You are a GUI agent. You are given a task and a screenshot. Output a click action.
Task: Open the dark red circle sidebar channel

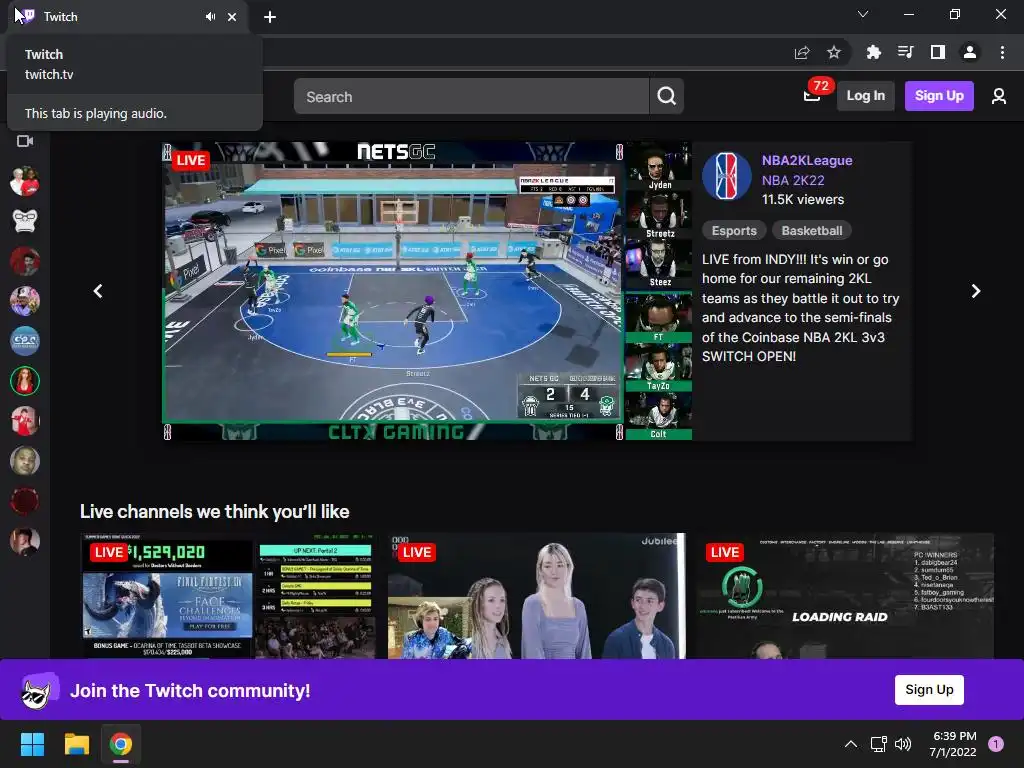coord(25,501)
